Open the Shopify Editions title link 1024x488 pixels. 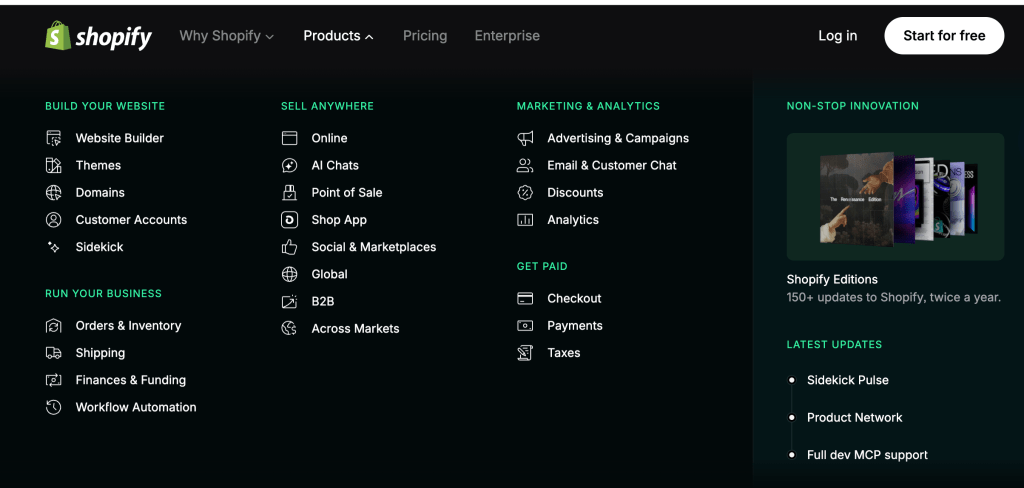[x=832, y=280]
